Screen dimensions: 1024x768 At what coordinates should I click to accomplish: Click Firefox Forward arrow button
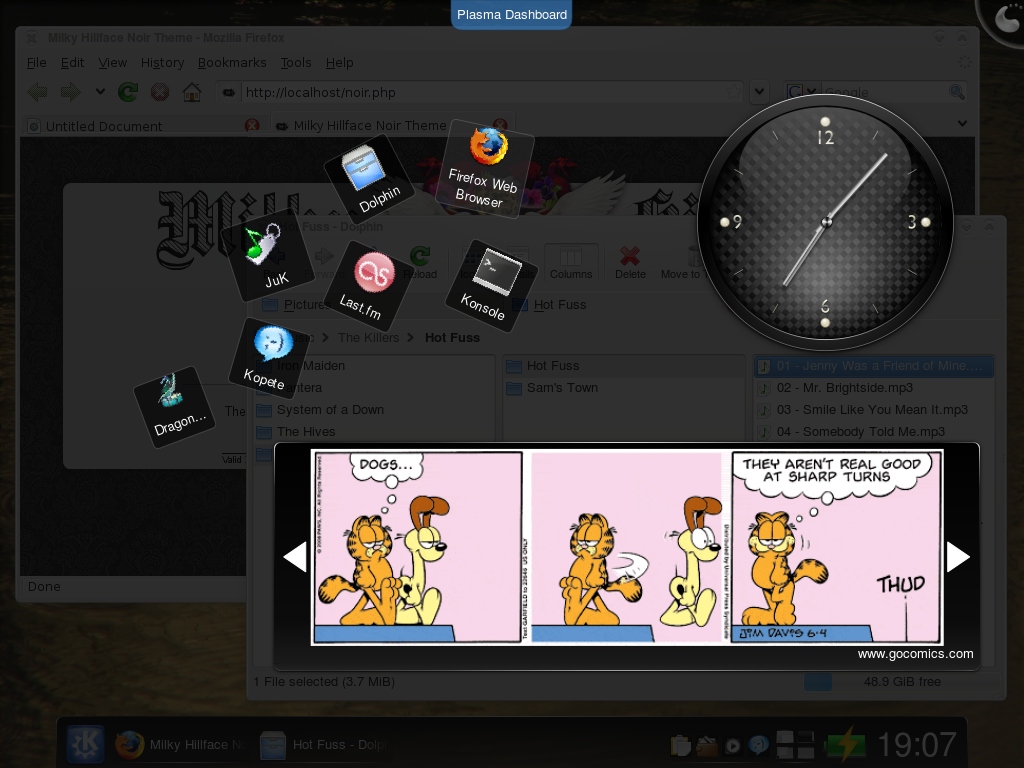(71, 92)
